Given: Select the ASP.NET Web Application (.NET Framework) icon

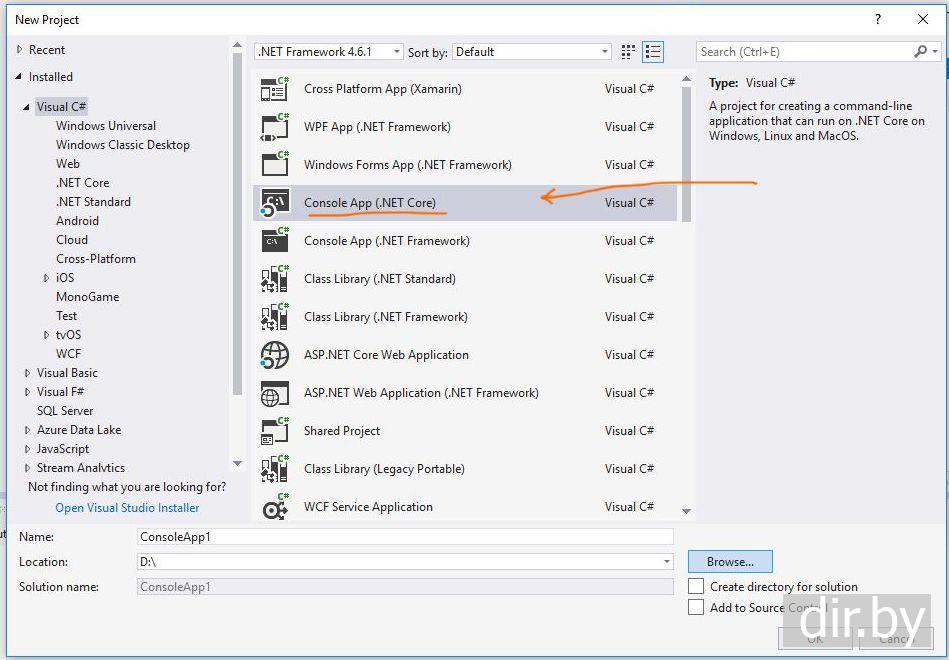Looking at the screenshot, I should coord(275,393).
